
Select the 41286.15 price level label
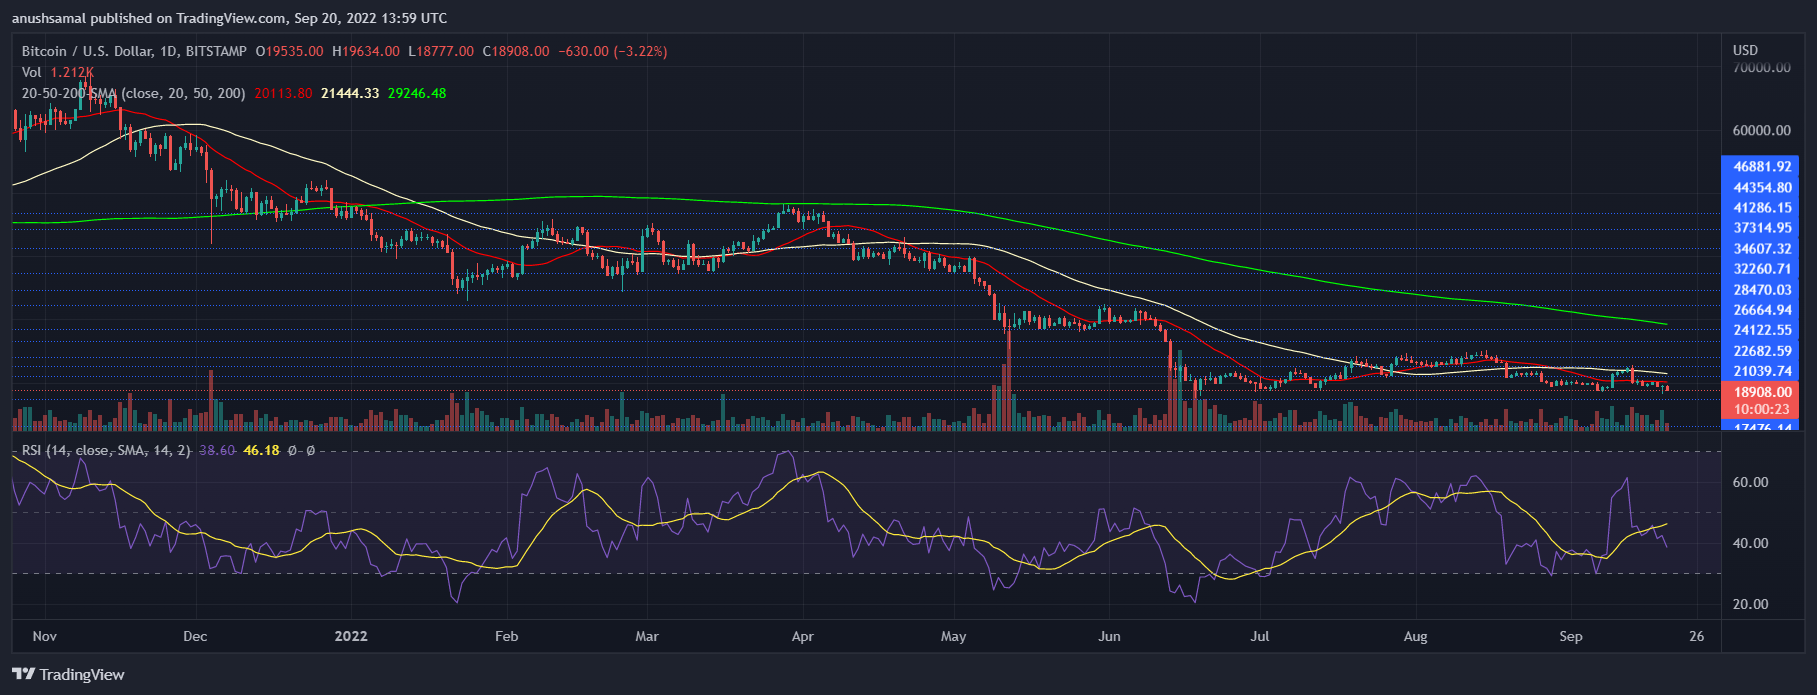1760,208
